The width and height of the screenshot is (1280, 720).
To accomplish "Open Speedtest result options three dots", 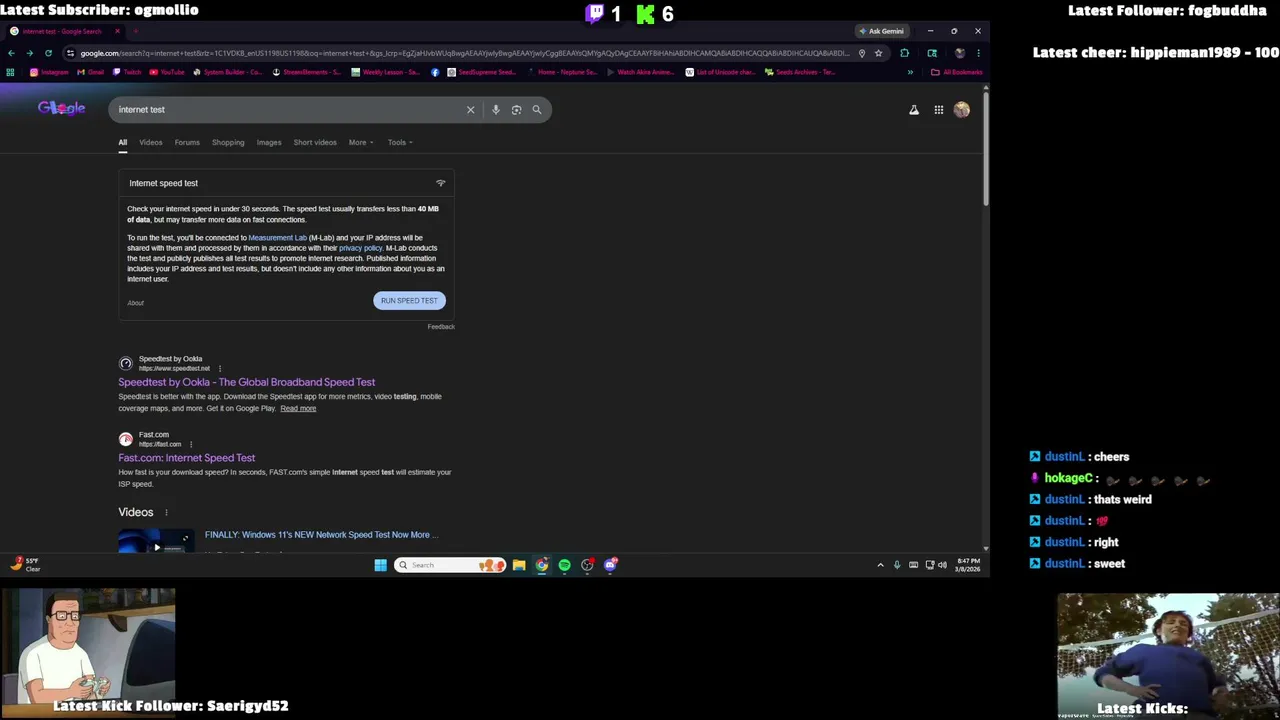I will 220,369.
